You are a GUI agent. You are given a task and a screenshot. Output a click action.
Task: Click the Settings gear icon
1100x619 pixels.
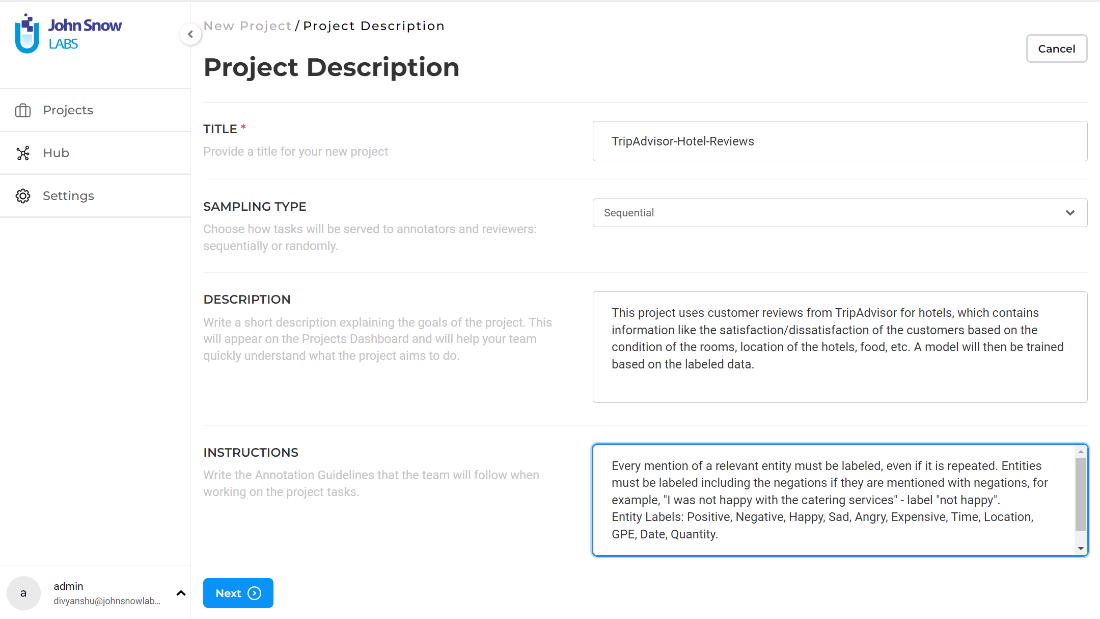coord(23,196)
